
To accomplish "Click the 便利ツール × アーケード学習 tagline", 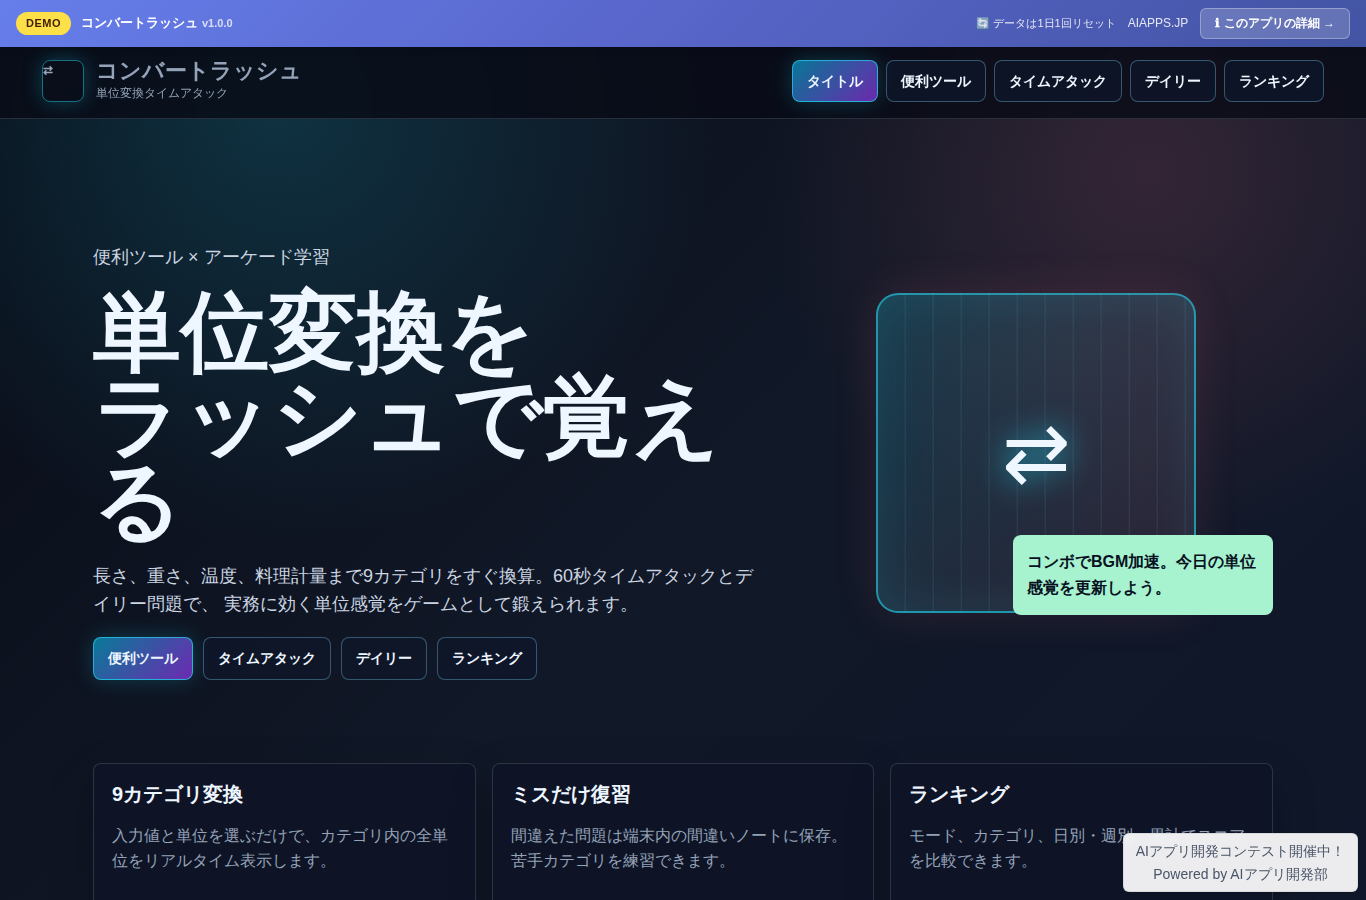I will tap(211, 257).
